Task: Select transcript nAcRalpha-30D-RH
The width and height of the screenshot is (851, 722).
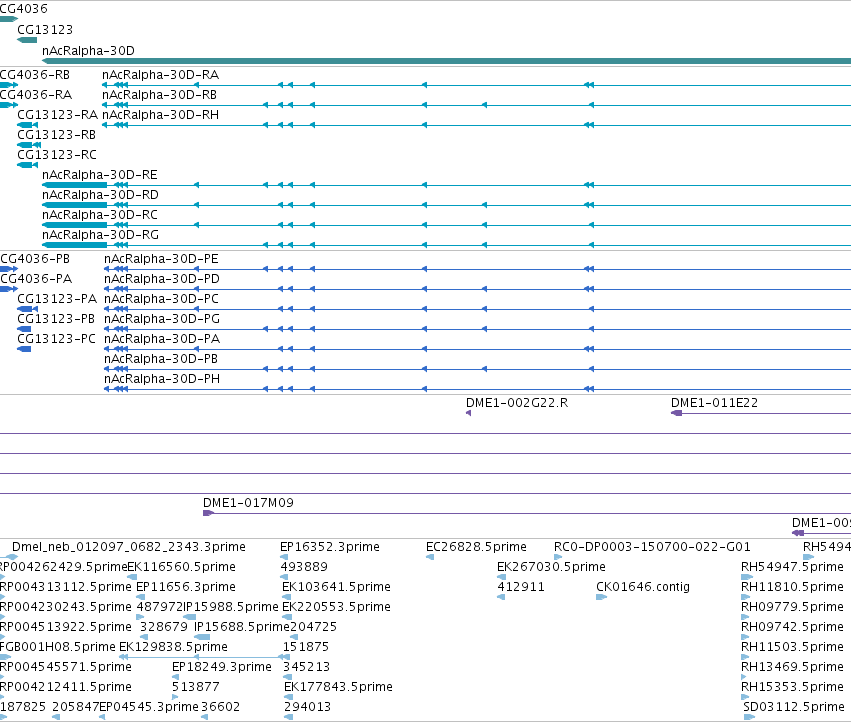Action: tap(161, 115)
